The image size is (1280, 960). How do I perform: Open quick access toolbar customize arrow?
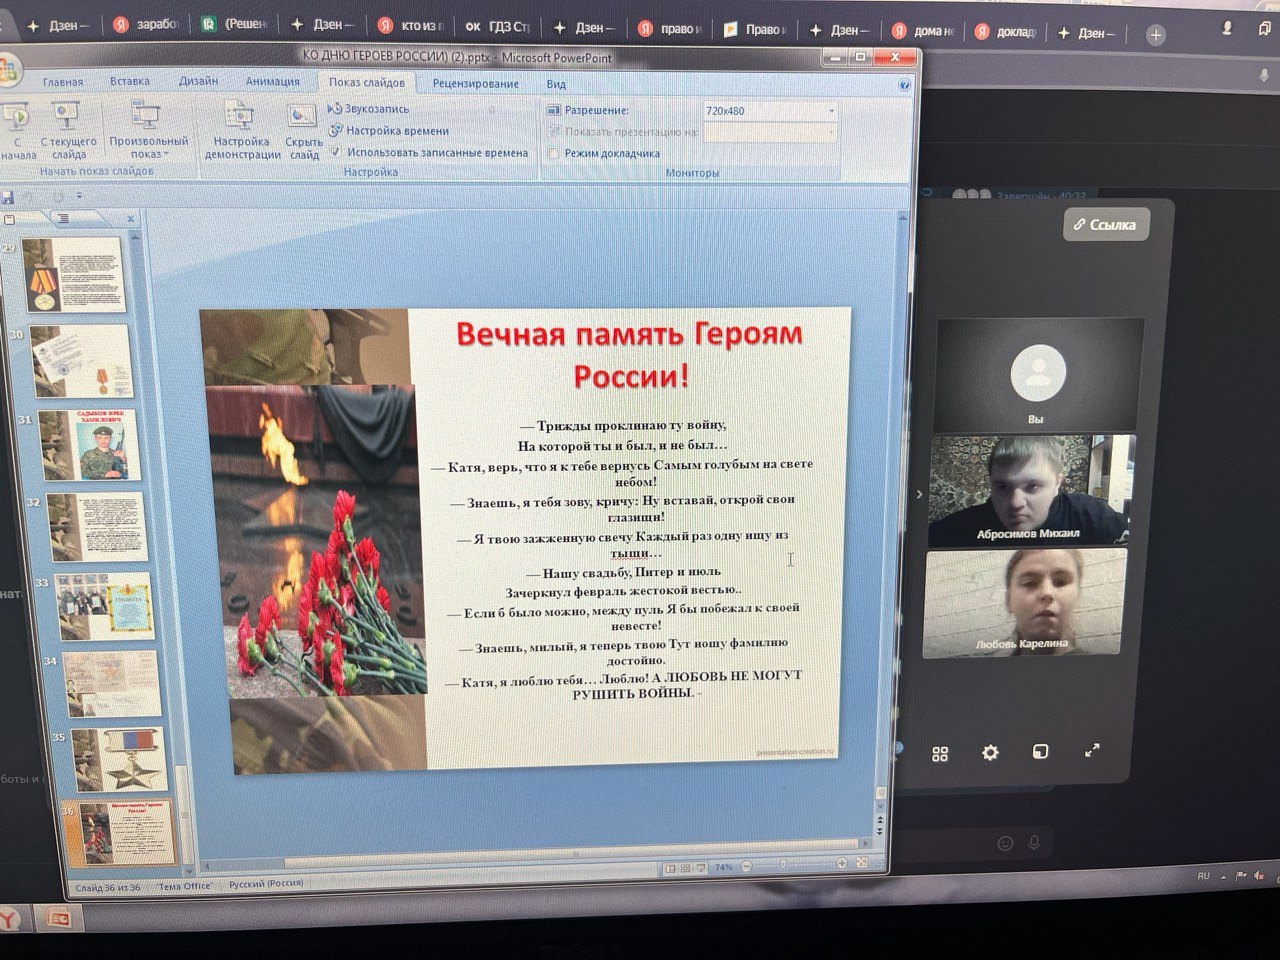point(79,196)
